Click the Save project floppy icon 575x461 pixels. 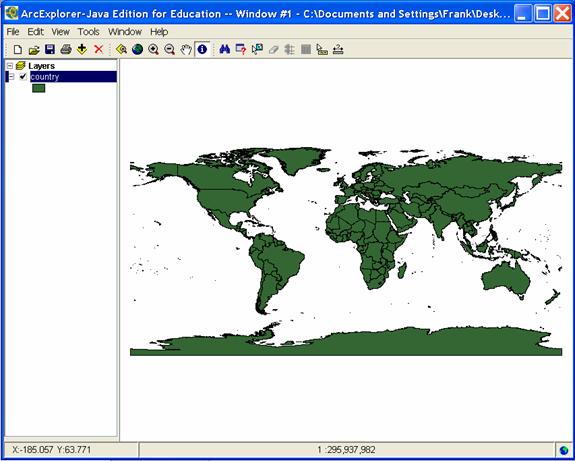(x=50, y=49)
